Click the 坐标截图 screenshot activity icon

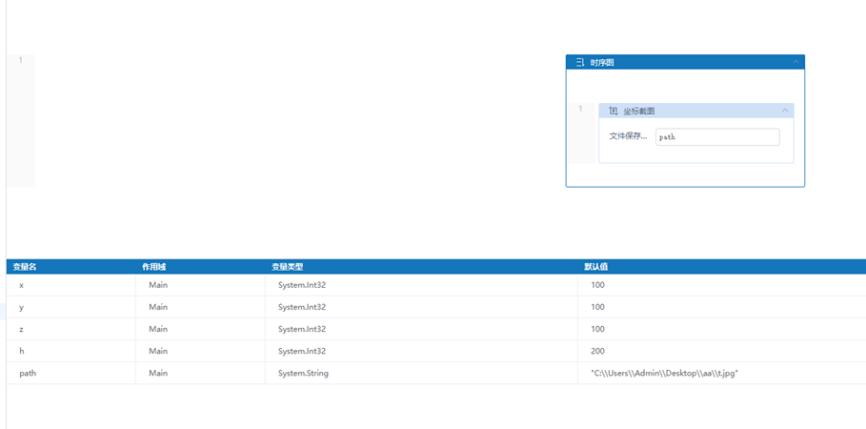pos(613,111)
